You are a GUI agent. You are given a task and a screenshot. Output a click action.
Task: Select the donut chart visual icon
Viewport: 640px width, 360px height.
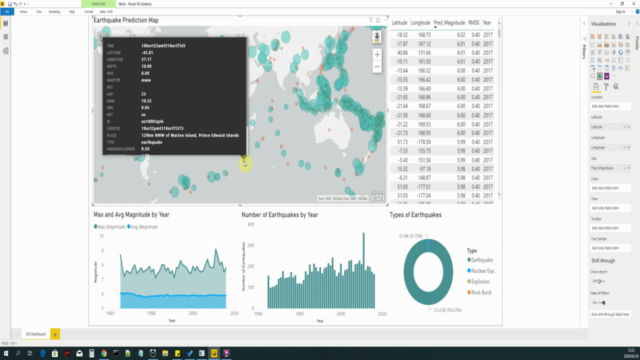click(620, 52)
